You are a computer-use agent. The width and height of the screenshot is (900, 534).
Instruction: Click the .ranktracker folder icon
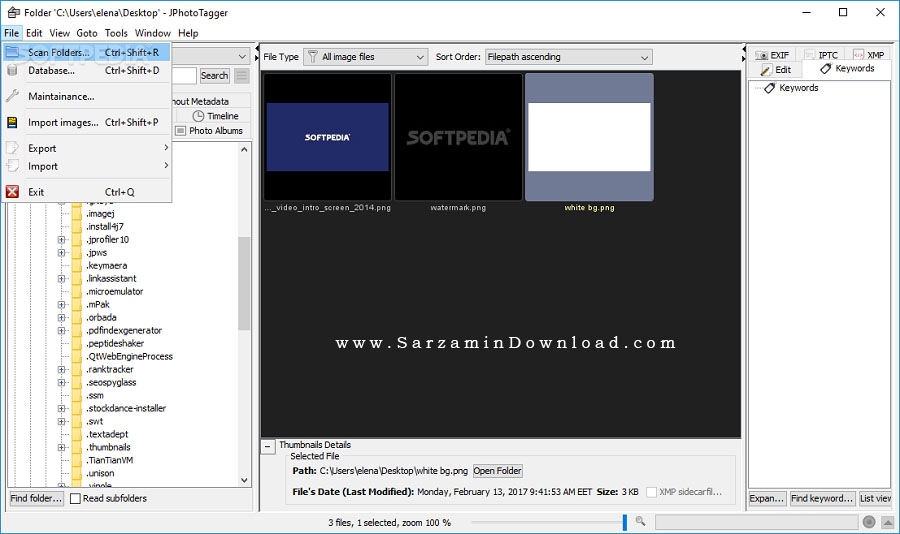(x=76, y=369)
